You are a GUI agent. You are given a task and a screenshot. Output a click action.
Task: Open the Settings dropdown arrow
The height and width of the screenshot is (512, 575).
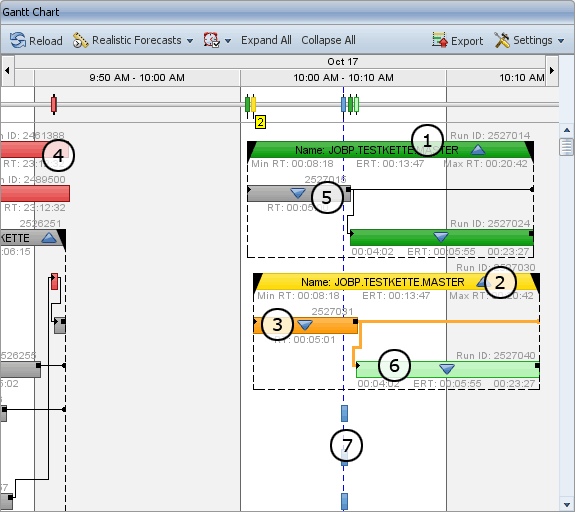(561, 41)
